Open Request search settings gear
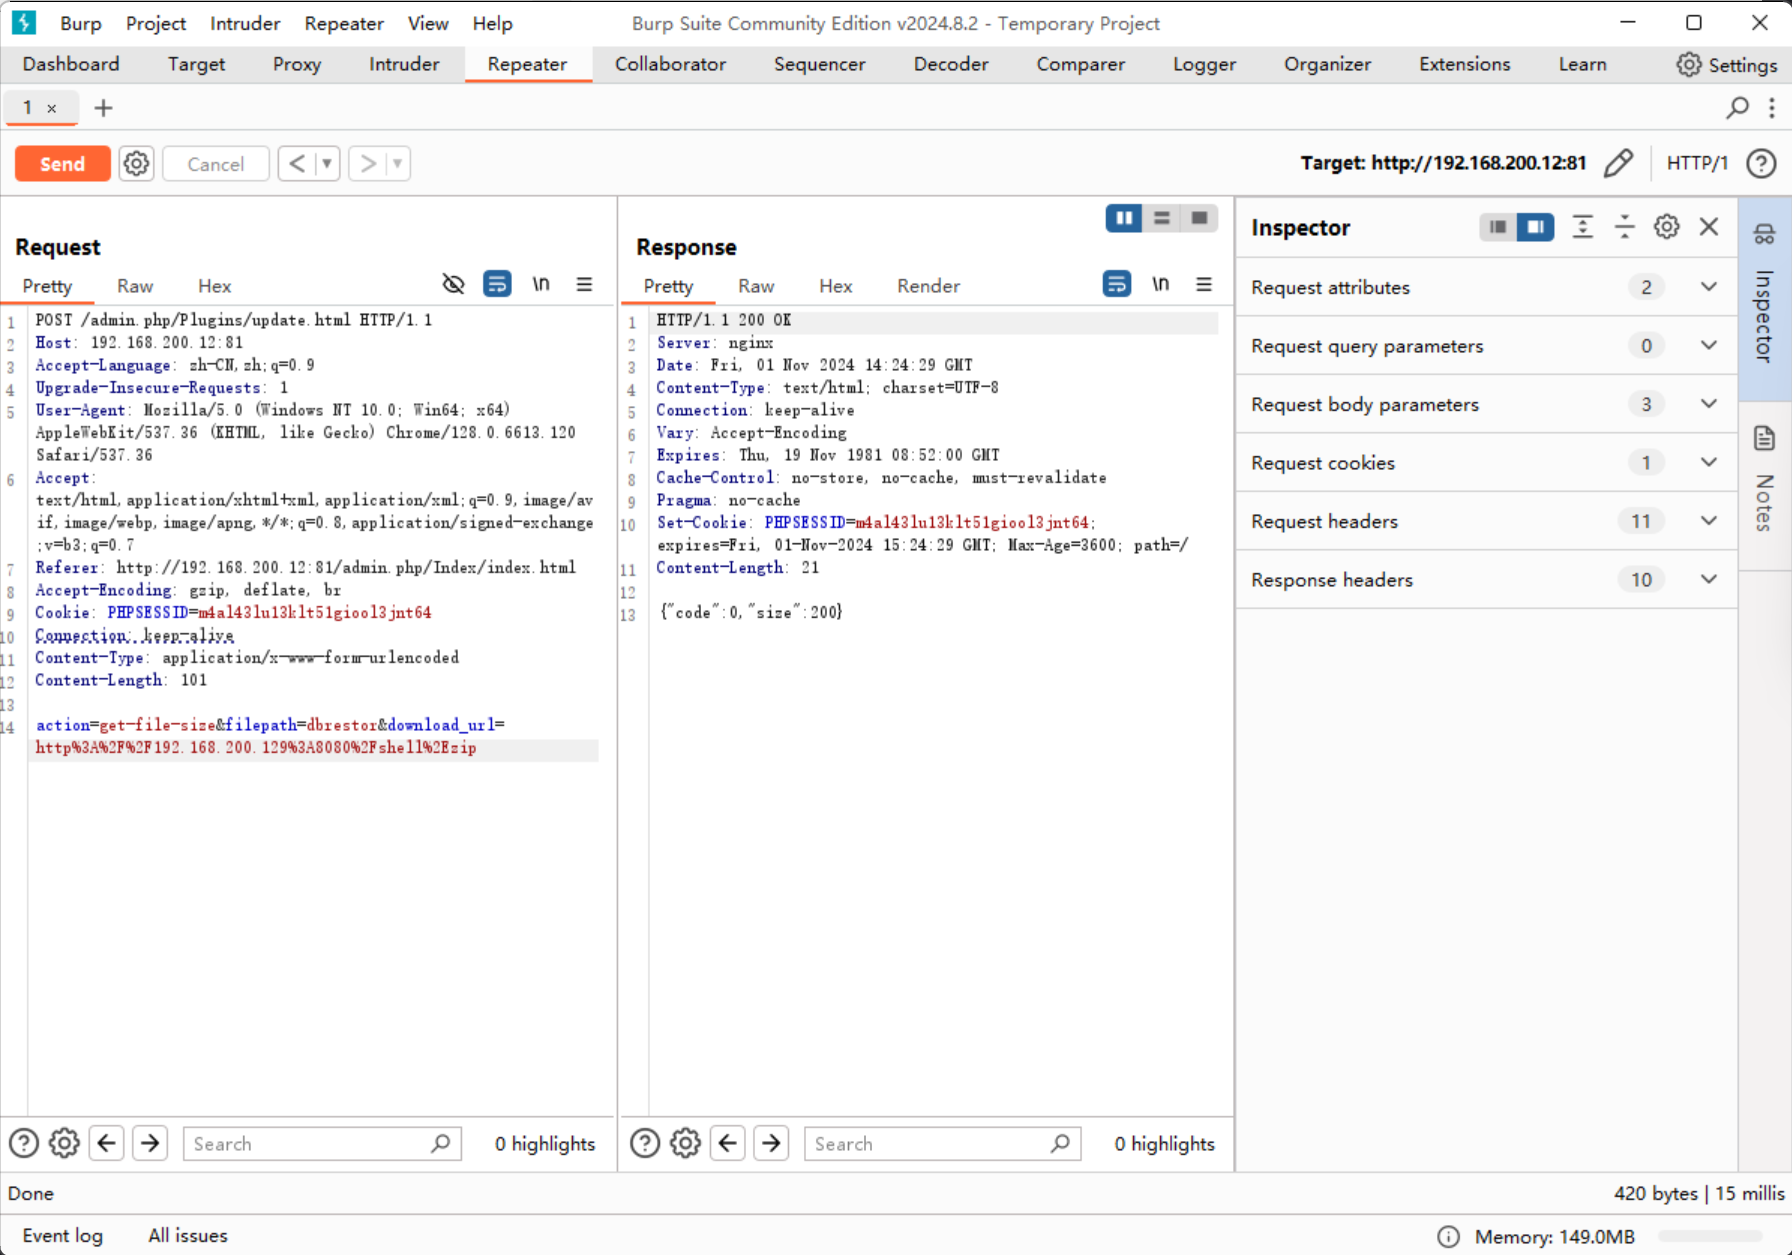The width and height of the screenshot is (1792, 1255). click(x=64, y=1143)
